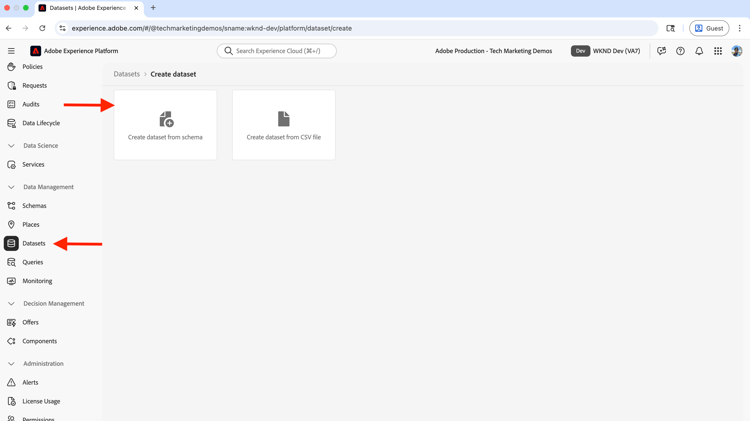Collapse the Administration section

click(x=11, y=364)
